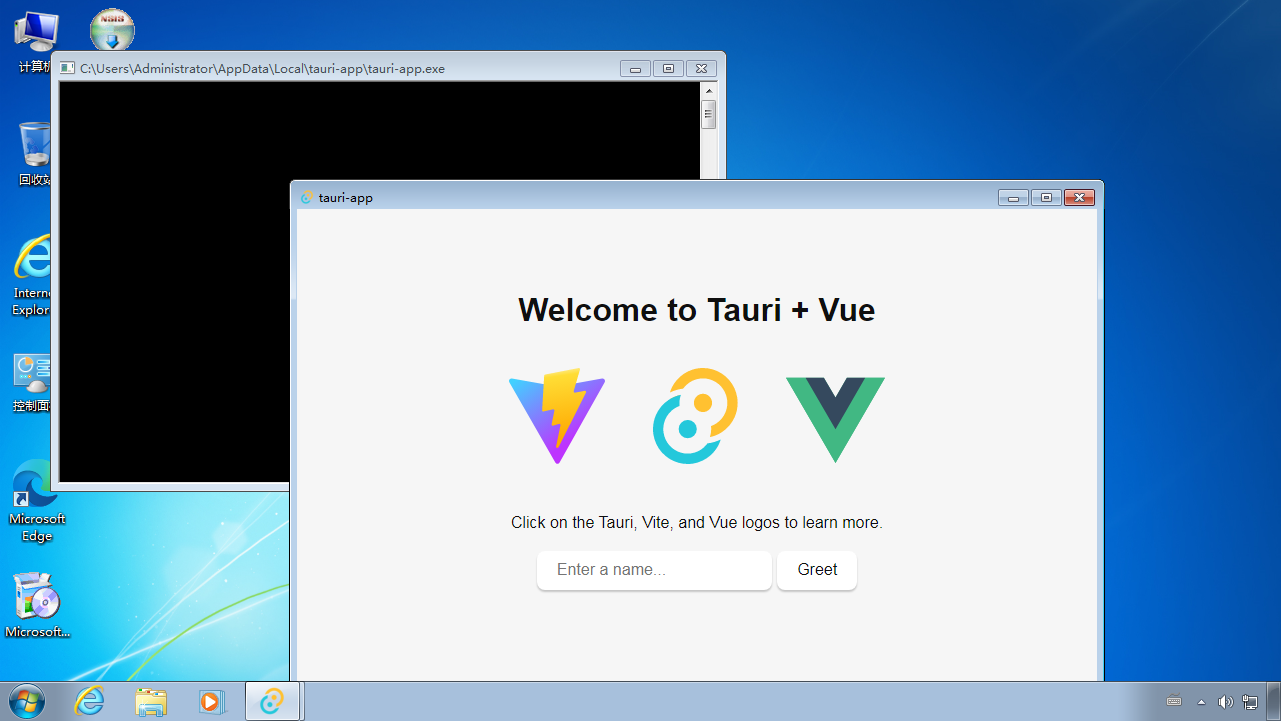Viewport: 1281px width, 721px height.
Task: Click the green Vue logo
Action: point(835,419)
